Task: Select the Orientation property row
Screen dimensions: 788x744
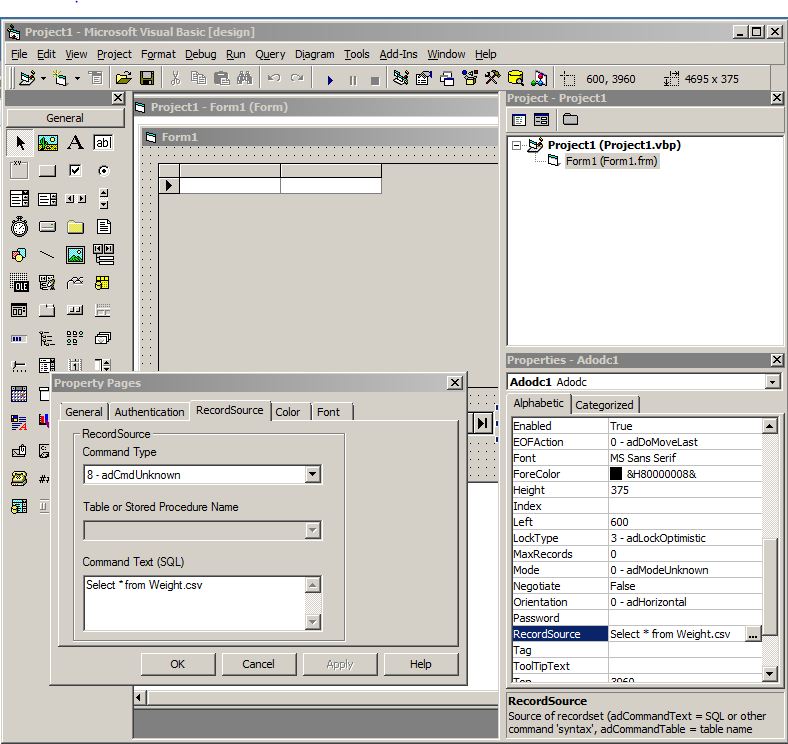Action: pos(637,602)
